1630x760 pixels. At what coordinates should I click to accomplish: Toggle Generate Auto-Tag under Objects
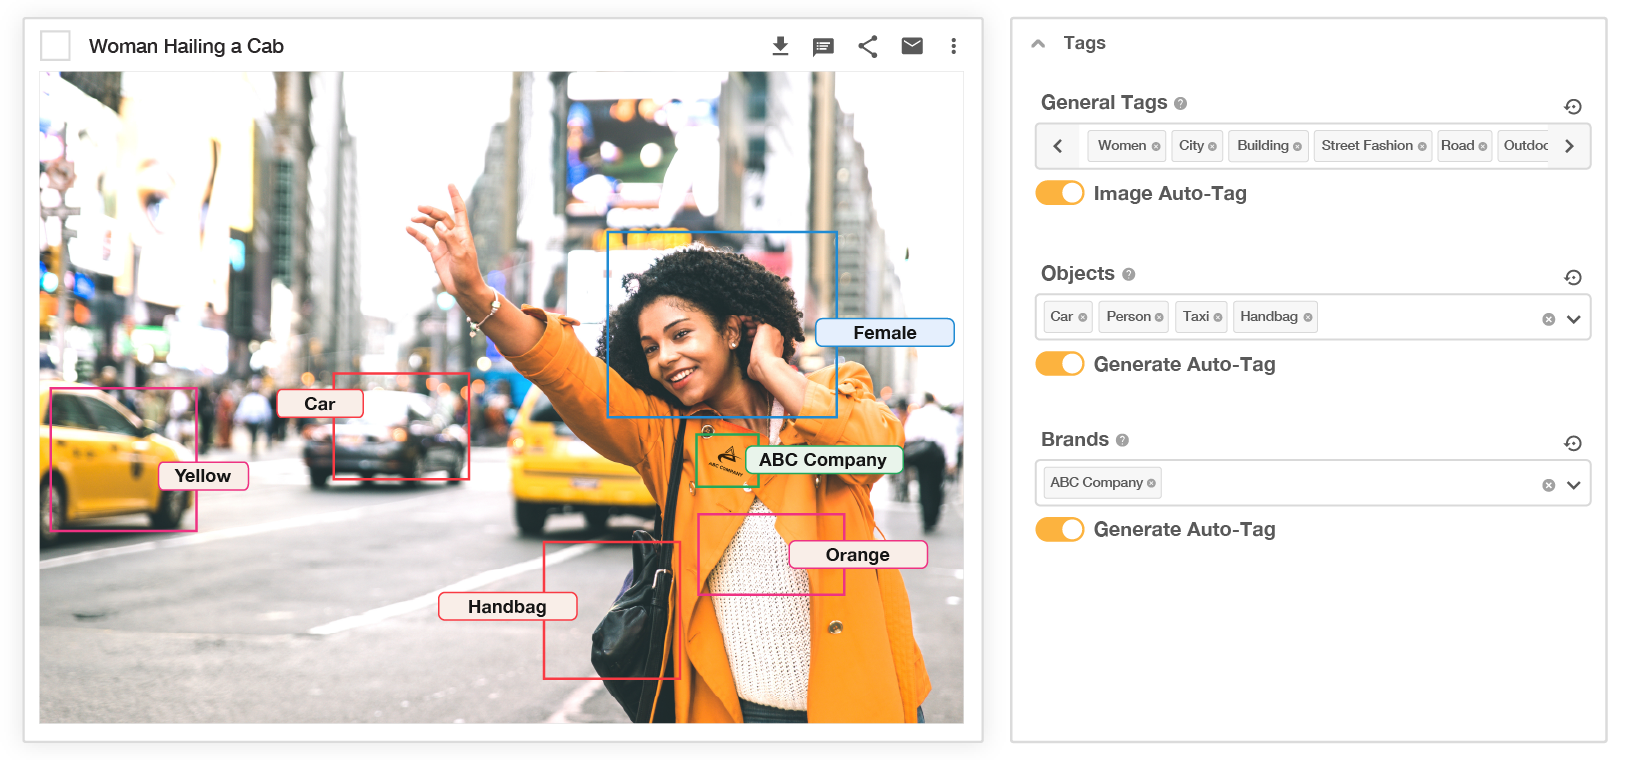point(1060,364)
